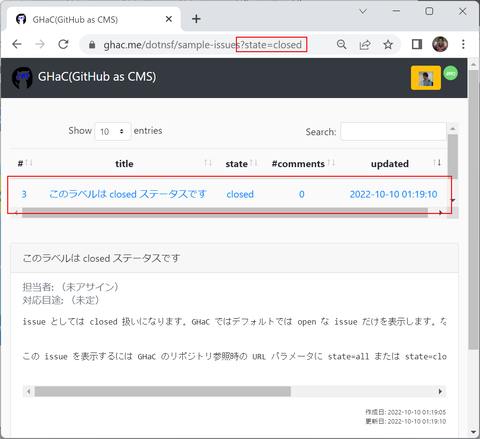Screen dimensions: 480x439
Task: Click the green round badge in header
Action: (x=451, y=73)
